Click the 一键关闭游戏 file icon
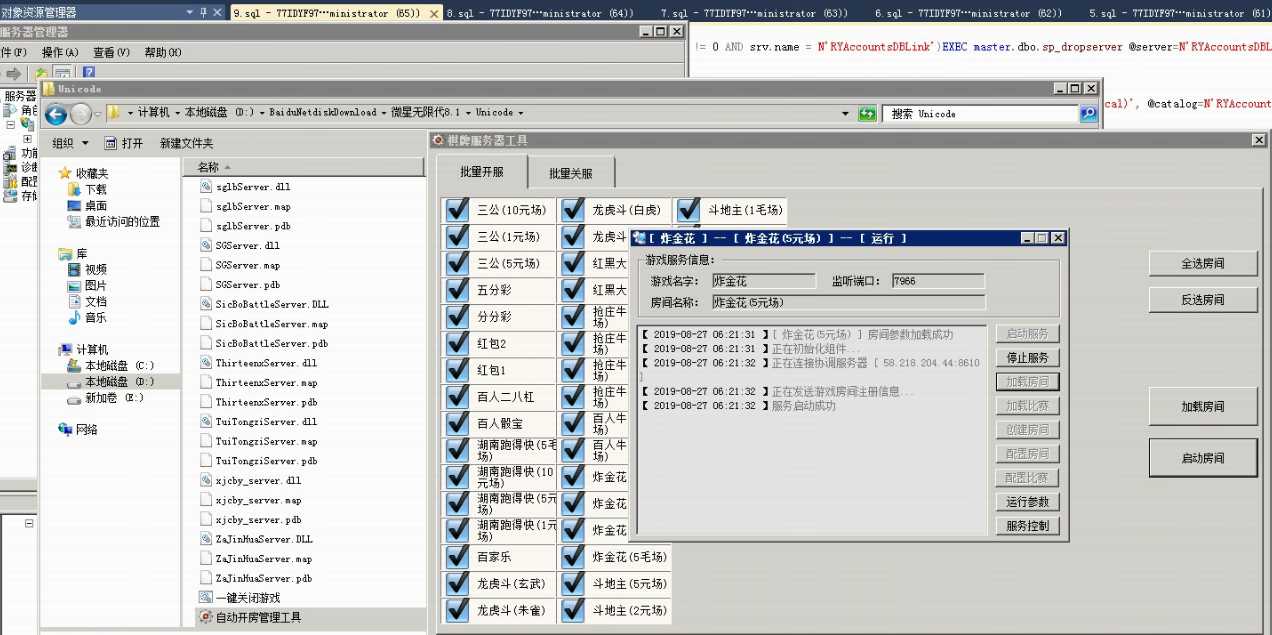The height and width of the screenshot is (635, 1272). tap(206, 598)
